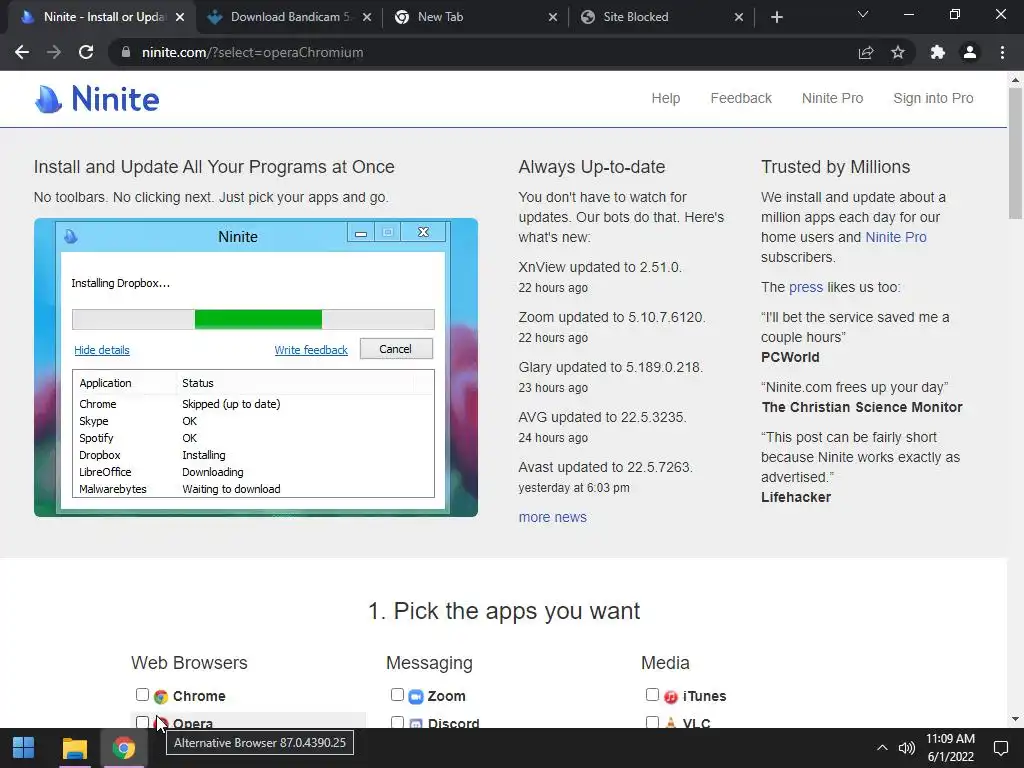Image resolution: width=1024 pixels, height=768 pixels.
Task: Go back with the browser back arrow
Action: (x=22, y=52)
